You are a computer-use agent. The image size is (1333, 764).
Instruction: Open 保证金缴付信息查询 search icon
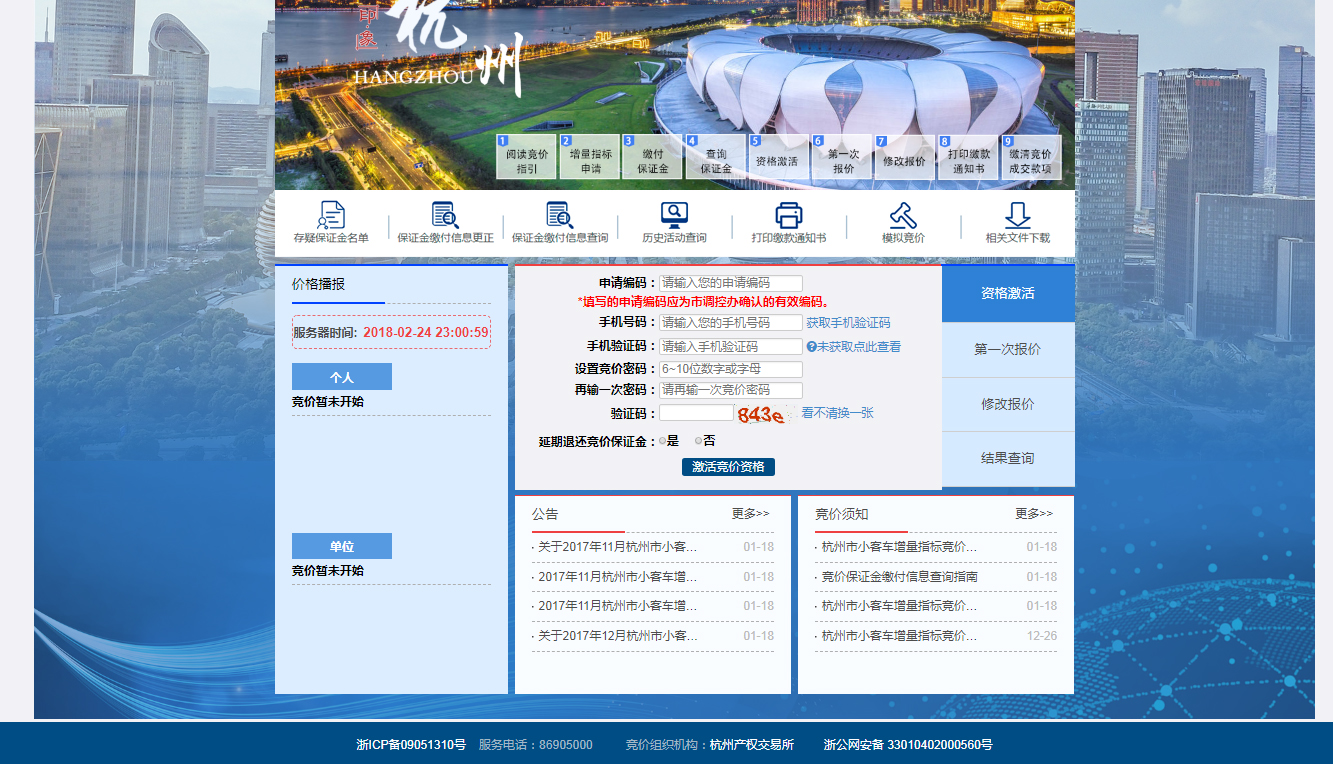[559, 215]
